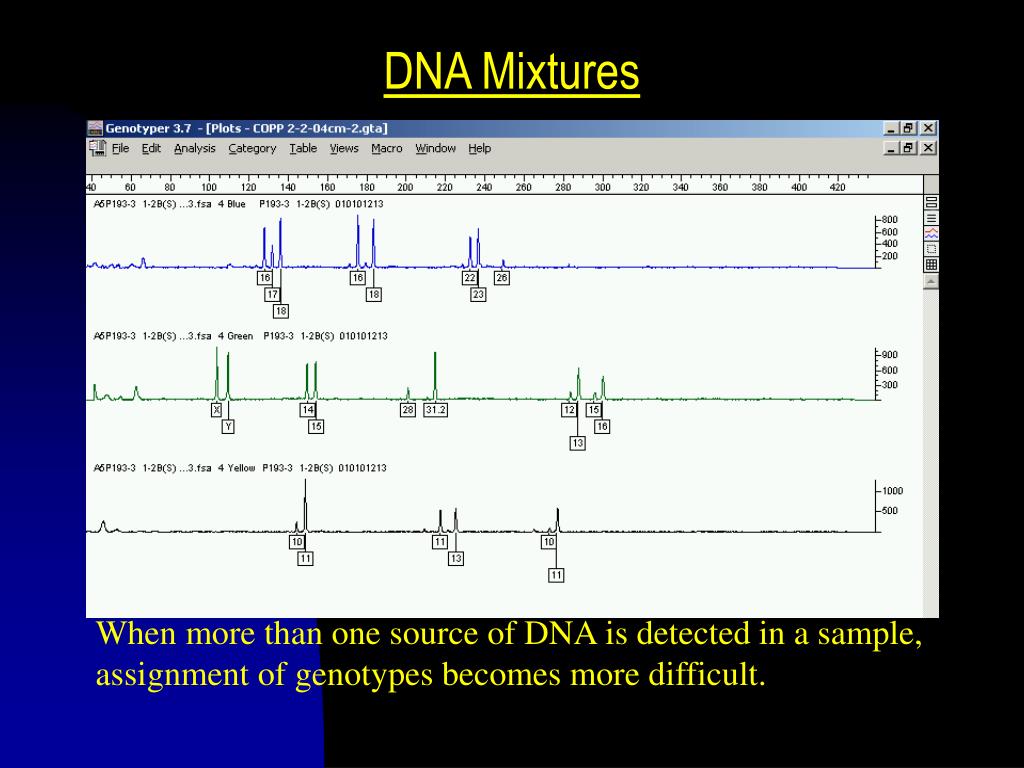Click allele label 26 in the blue plot

[502, 278]
